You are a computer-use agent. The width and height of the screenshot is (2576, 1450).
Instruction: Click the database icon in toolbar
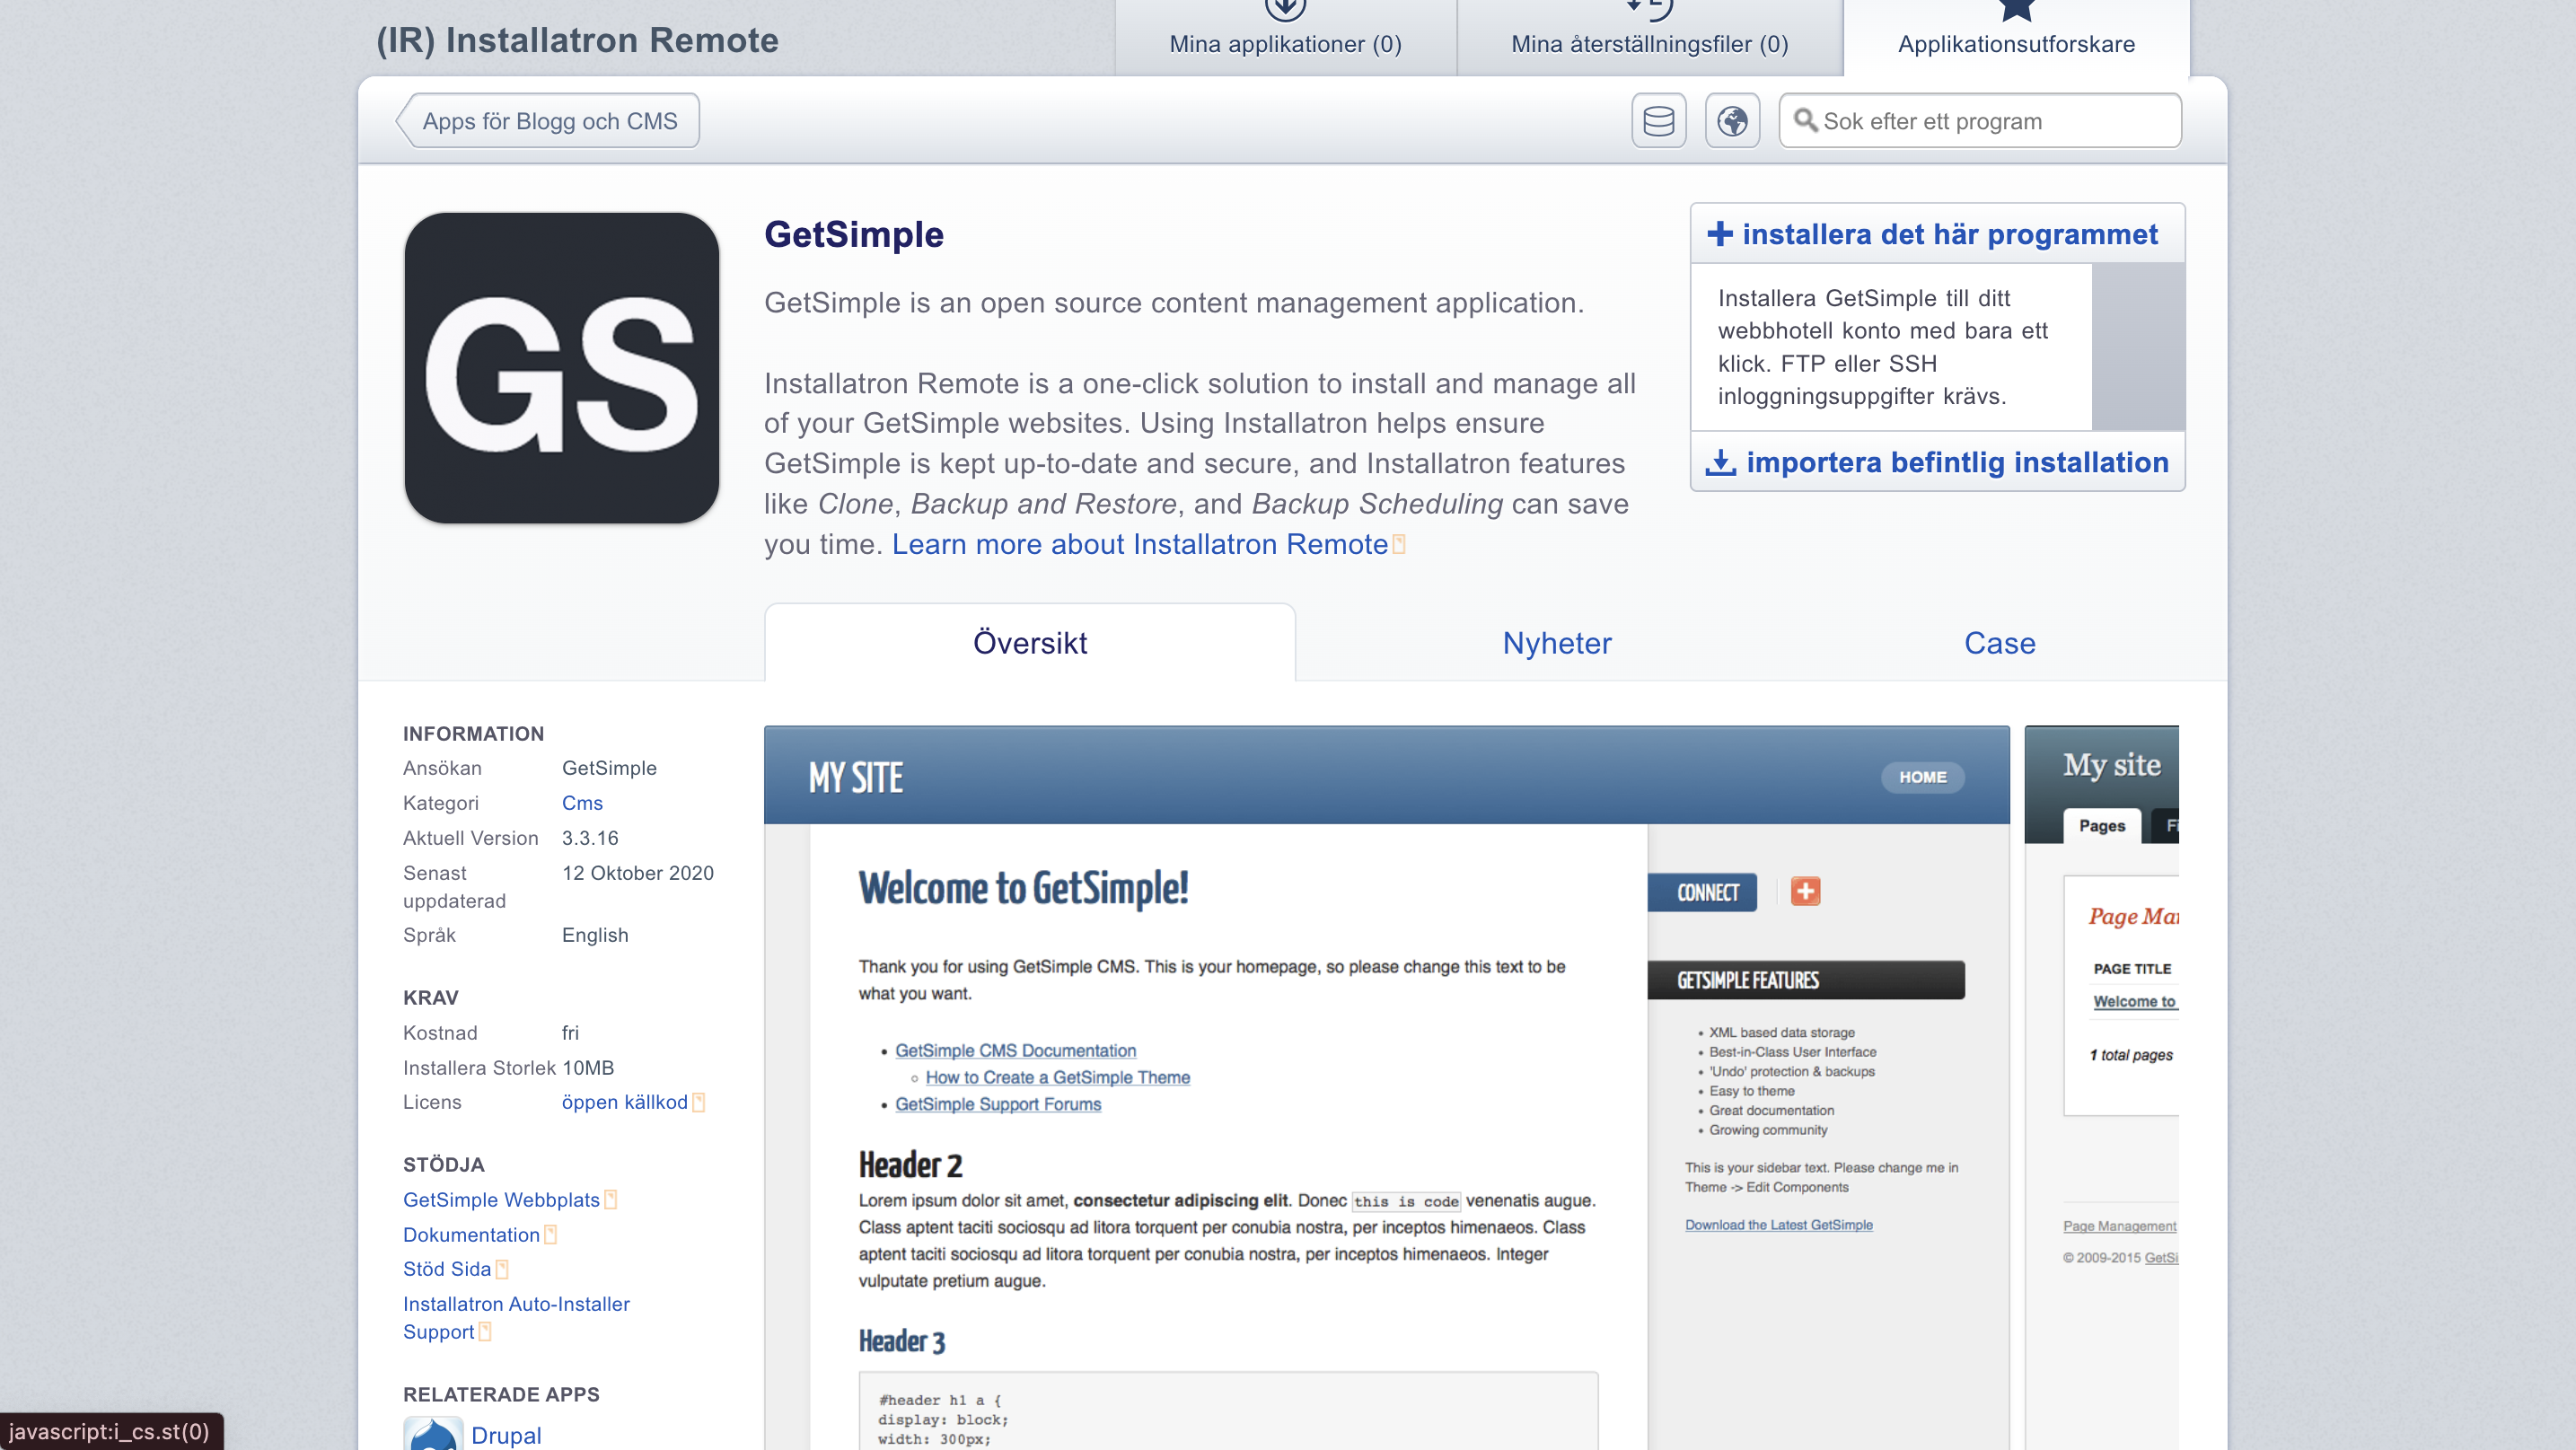pos(1658,121)
